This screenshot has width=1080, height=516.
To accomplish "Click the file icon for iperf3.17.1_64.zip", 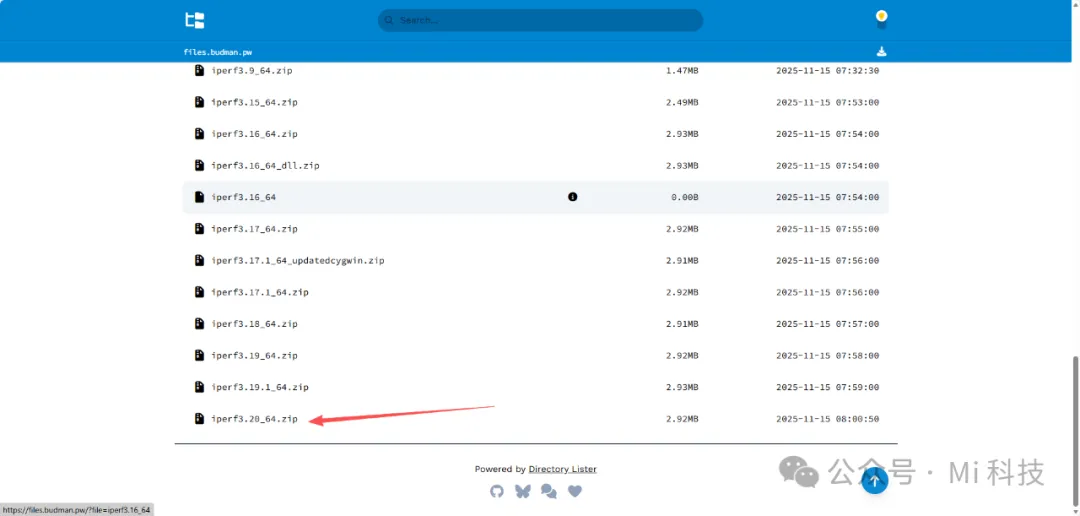I will coord(199,292).
